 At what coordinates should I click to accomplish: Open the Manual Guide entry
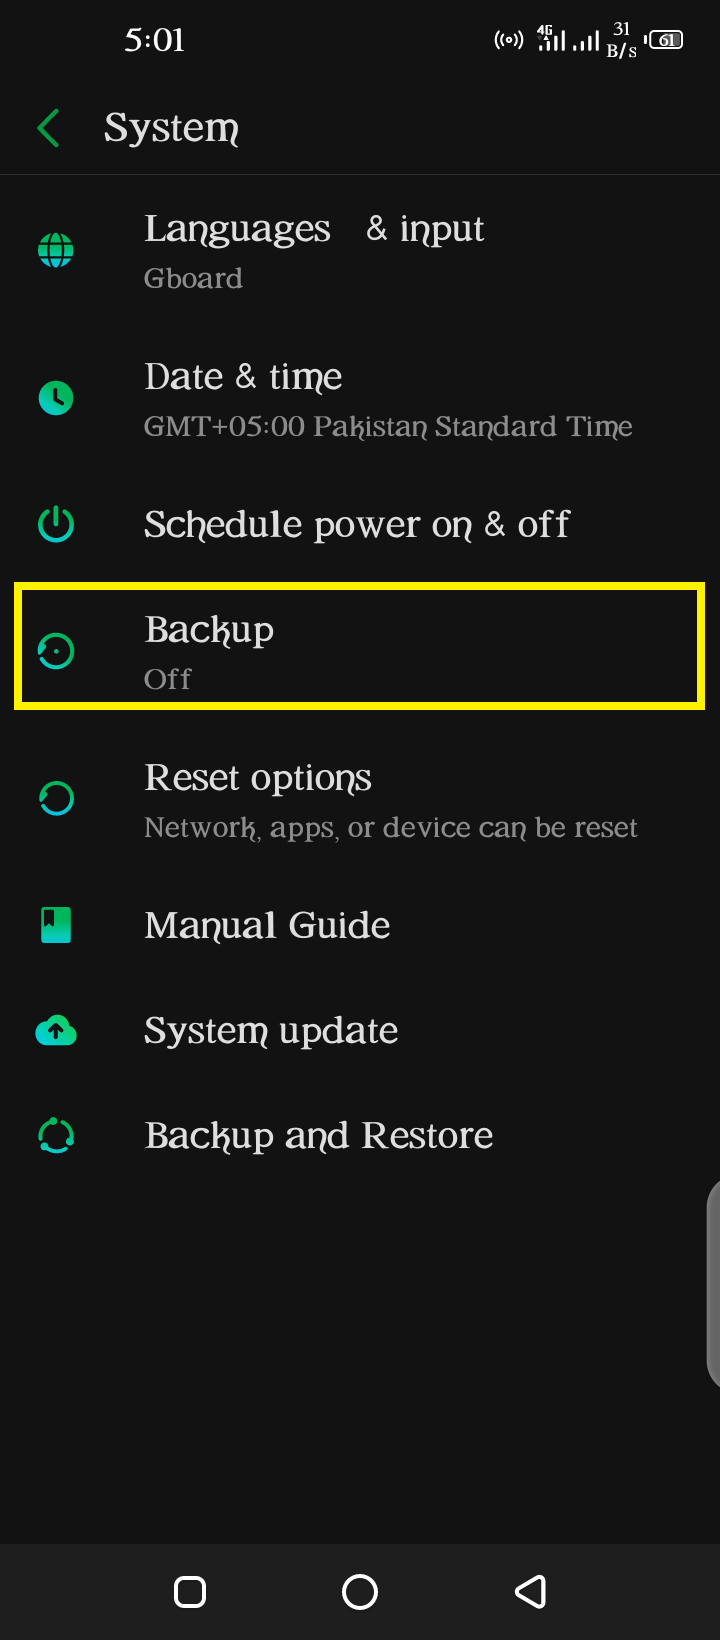(360, 925)
